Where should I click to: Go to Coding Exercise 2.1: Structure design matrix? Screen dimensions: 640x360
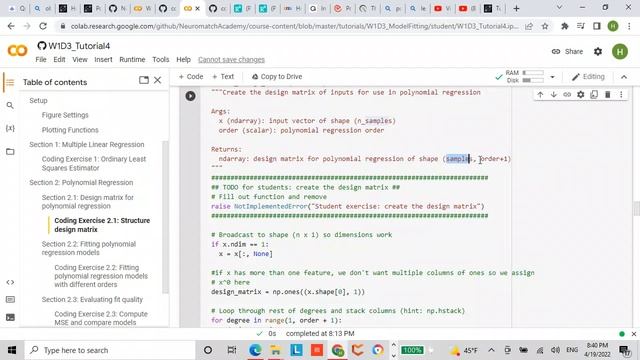pyautogui.click(x=102, y=225)
